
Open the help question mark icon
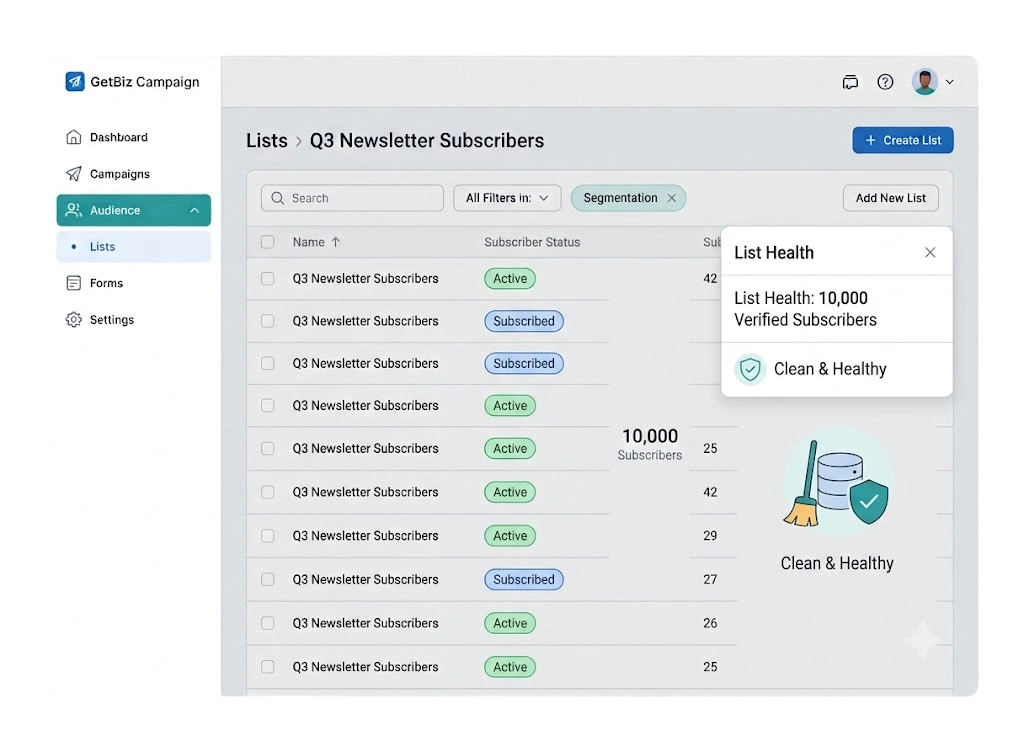point(885,82)
